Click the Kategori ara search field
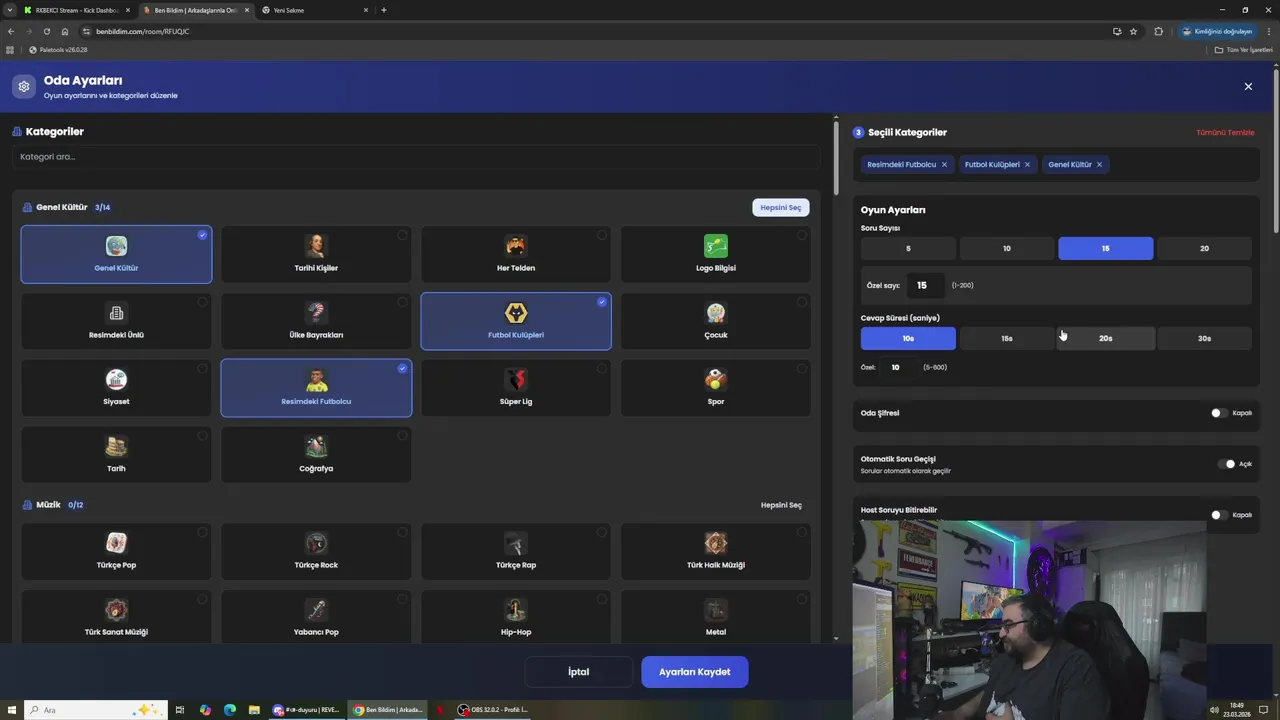The height and width of the screenshot is (720, 1280). coord(416,157)
